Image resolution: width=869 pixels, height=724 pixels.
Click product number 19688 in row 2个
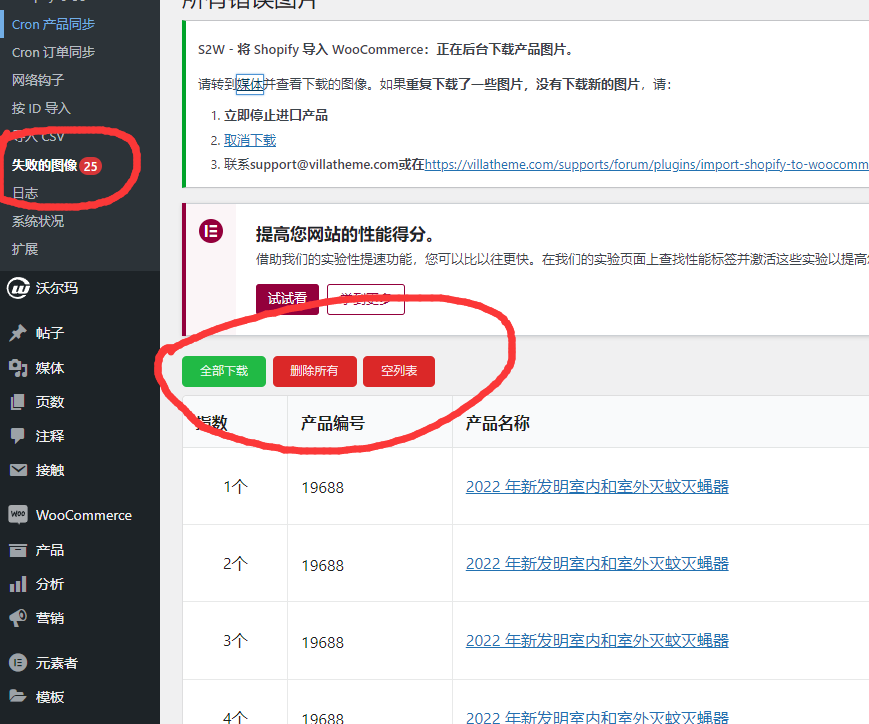323,565
